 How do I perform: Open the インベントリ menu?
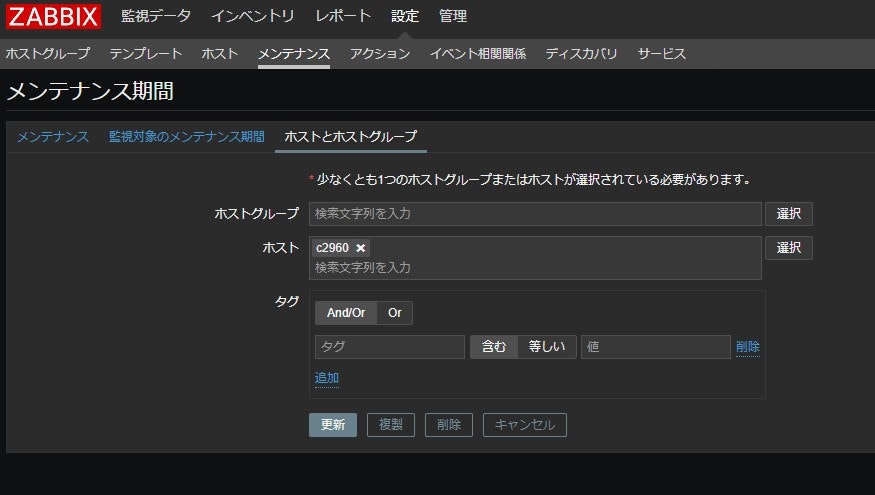[253, 16]
